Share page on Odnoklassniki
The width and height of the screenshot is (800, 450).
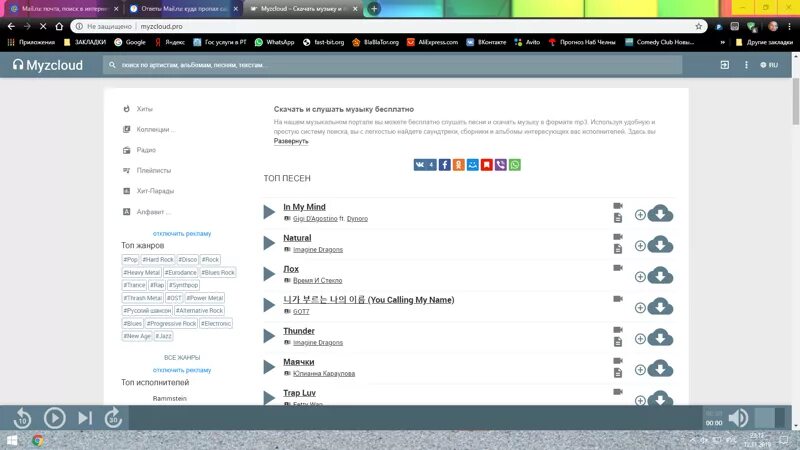click(459, 165)
